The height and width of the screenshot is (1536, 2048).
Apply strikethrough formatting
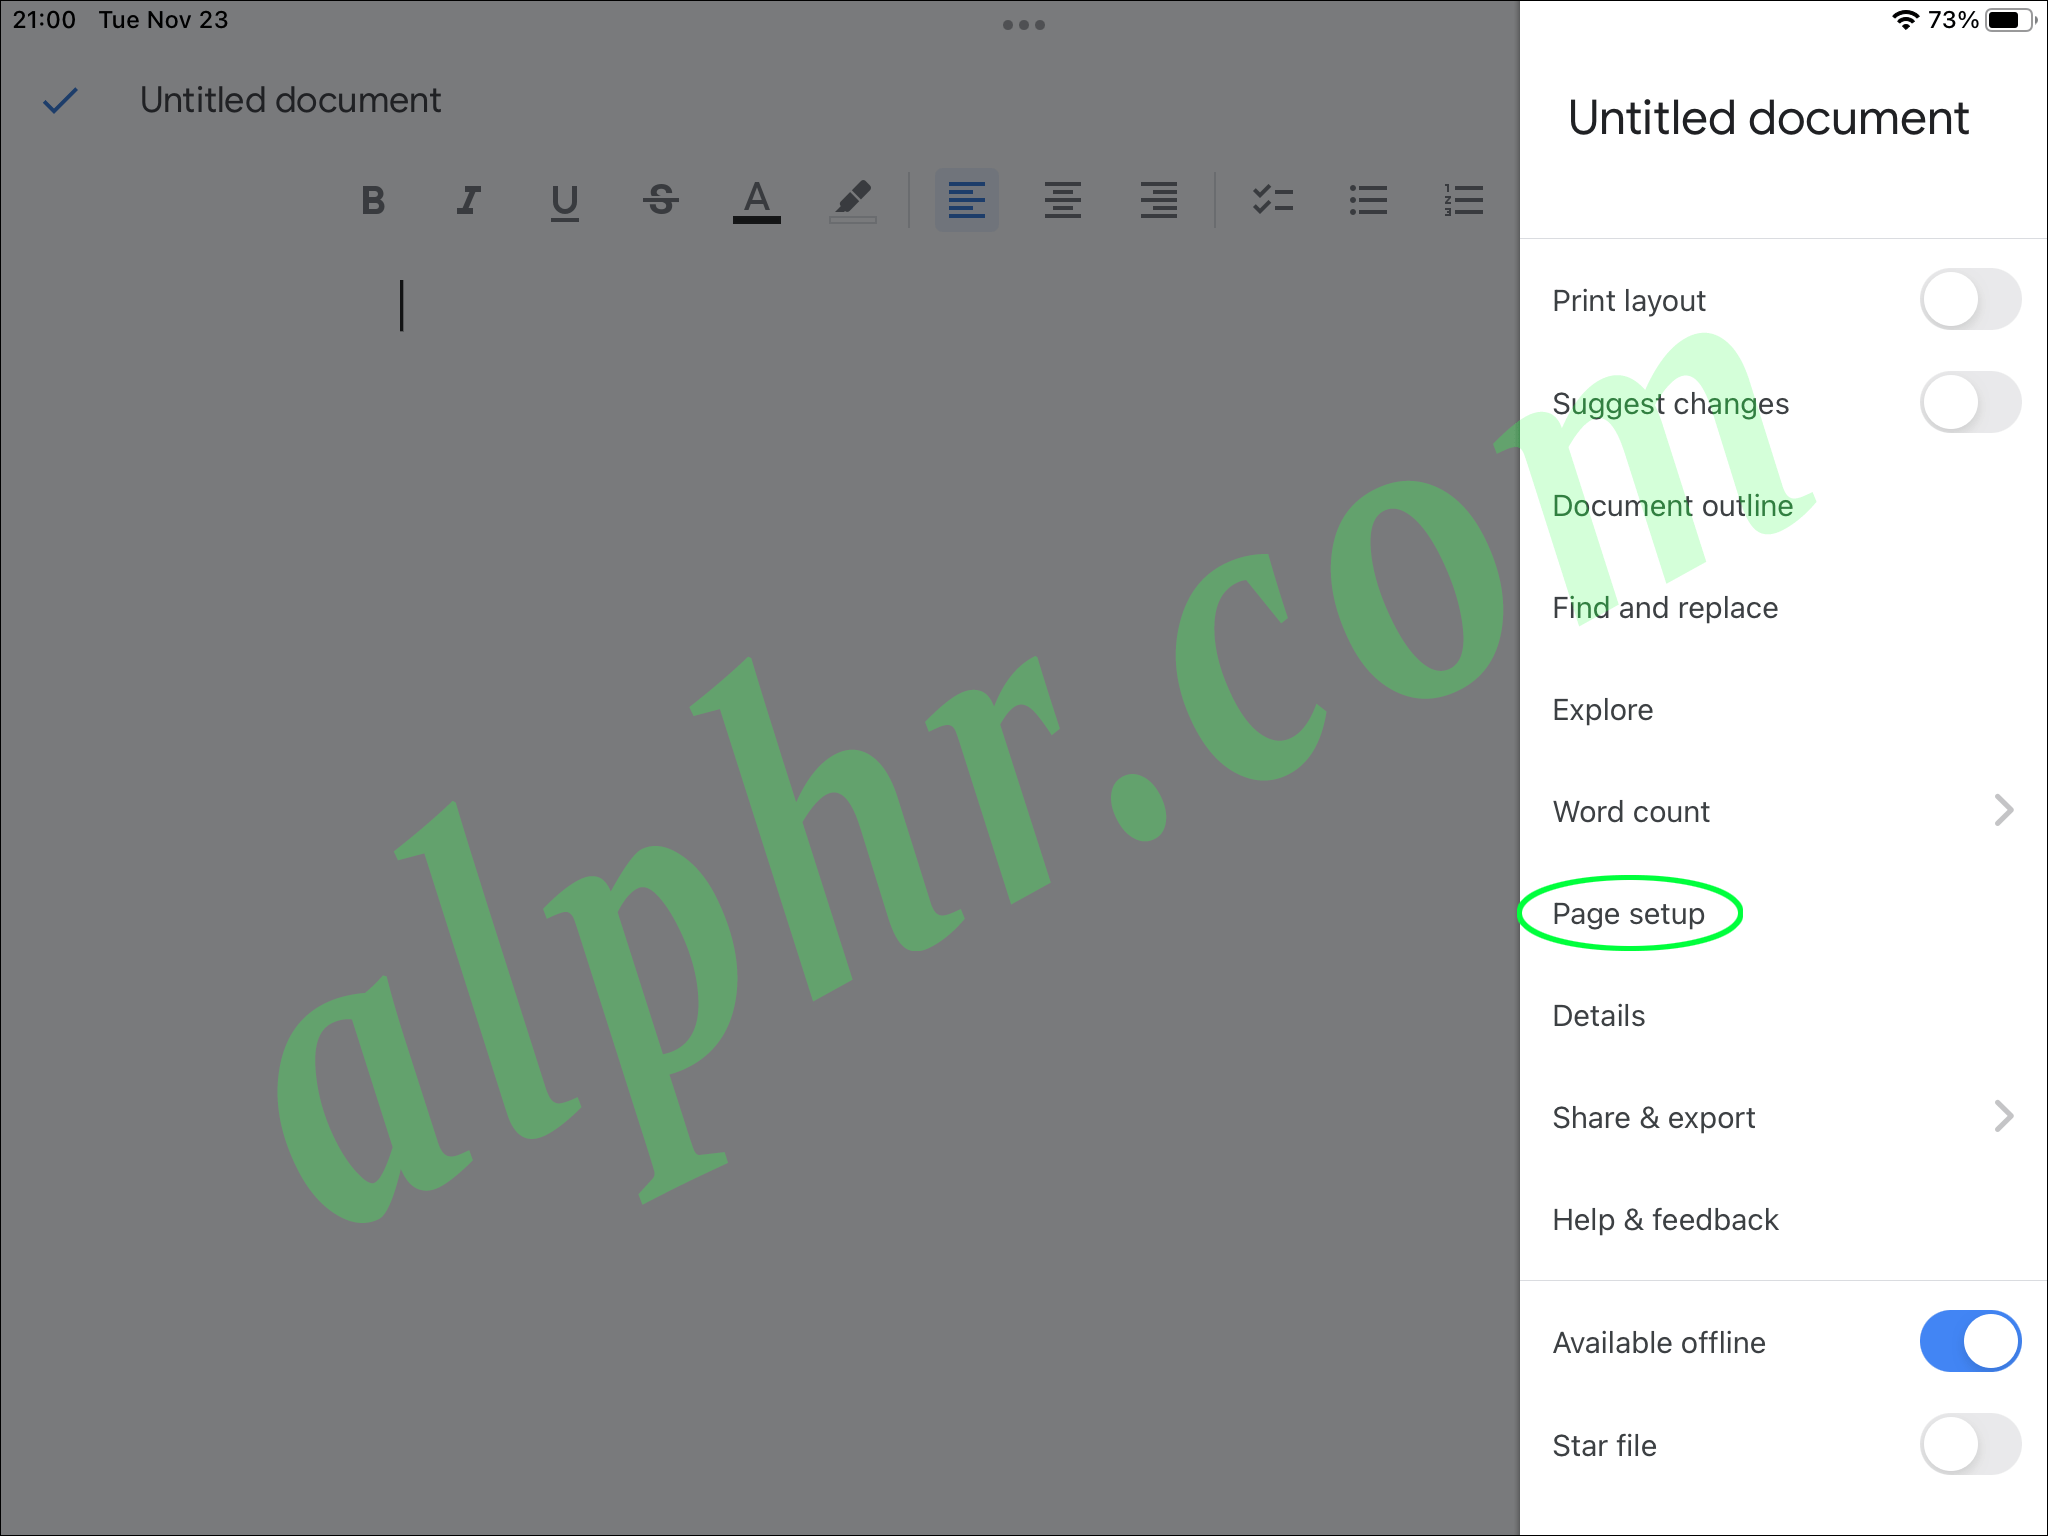coord(661,200)
